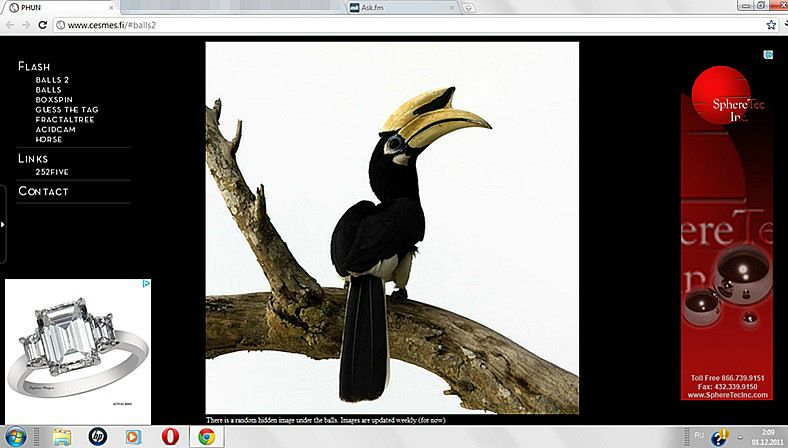
Task: Open the media player taskbar icon
Action: pyautogui.click(x=133, y=437)
